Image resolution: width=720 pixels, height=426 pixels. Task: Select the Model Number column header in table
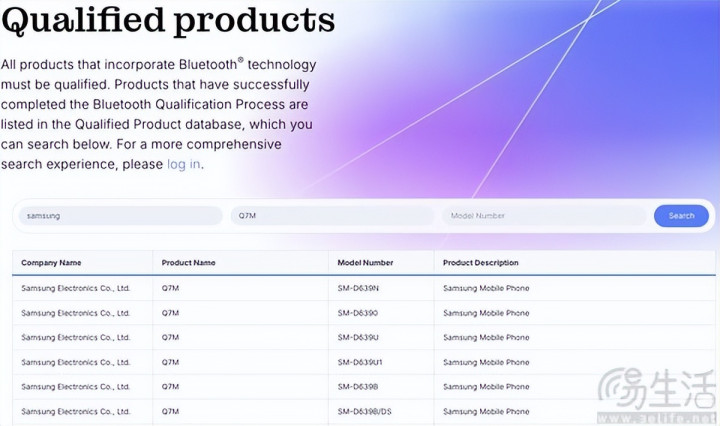tap(365, 263)
